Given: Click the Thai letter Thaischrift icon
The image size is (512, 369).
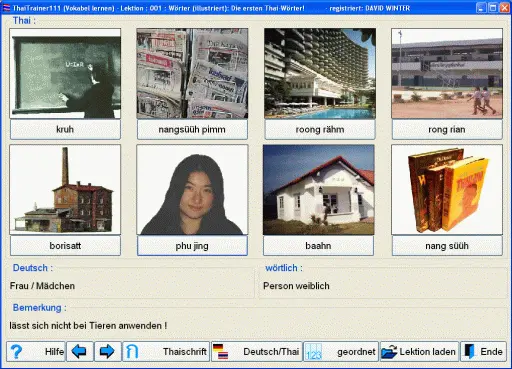Looking at the screenshot, I should (x=132, y=352).
